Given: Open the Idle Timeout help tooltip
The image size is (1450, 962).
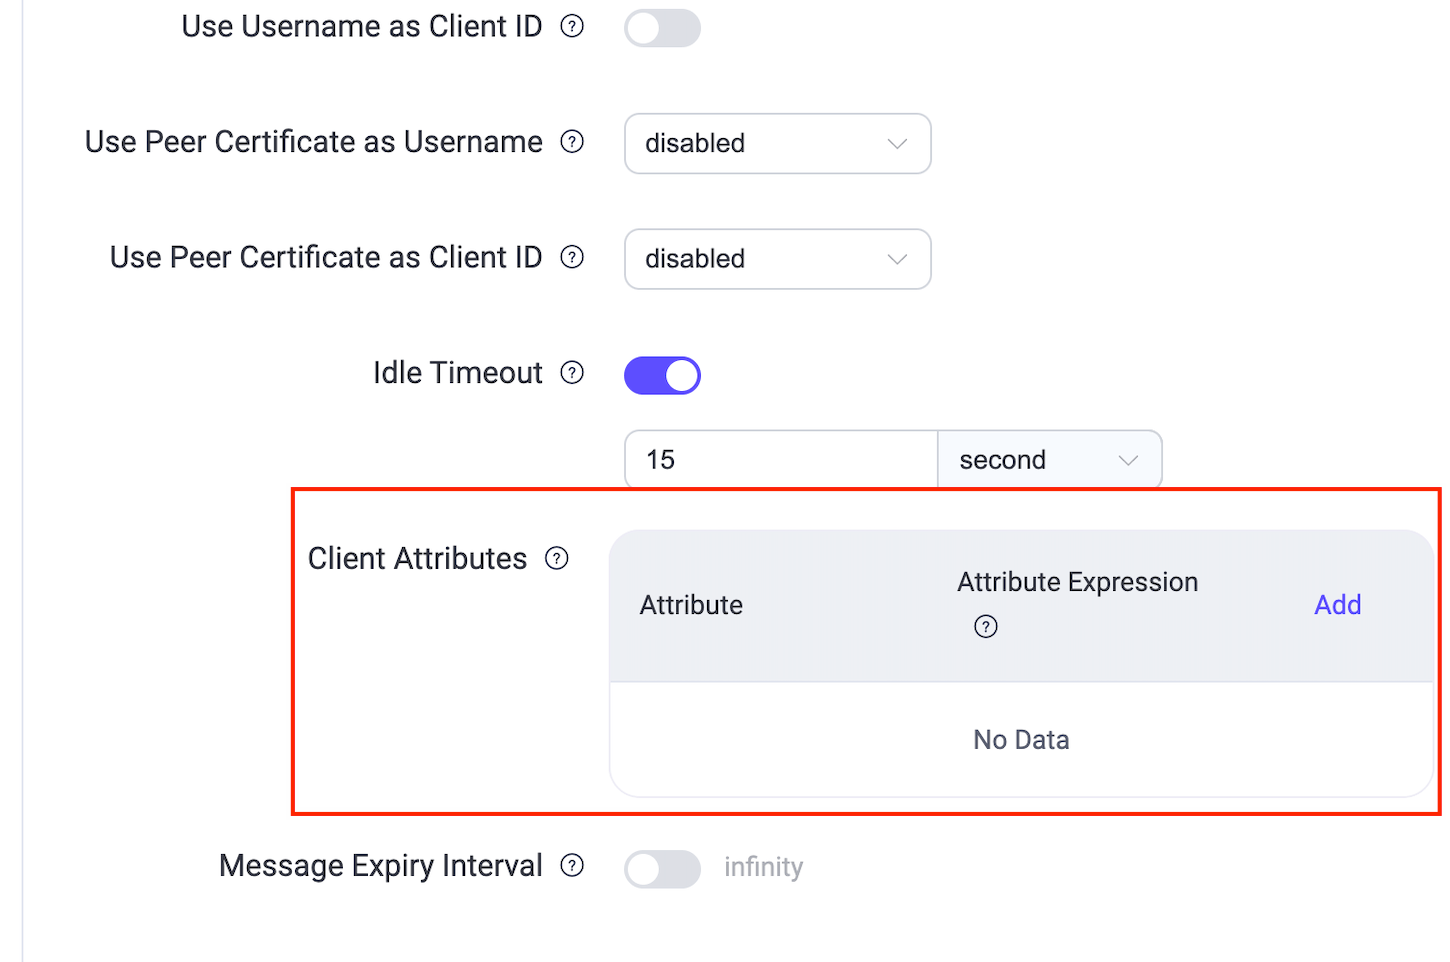Looking at the screenshot, I should (571, 372).
